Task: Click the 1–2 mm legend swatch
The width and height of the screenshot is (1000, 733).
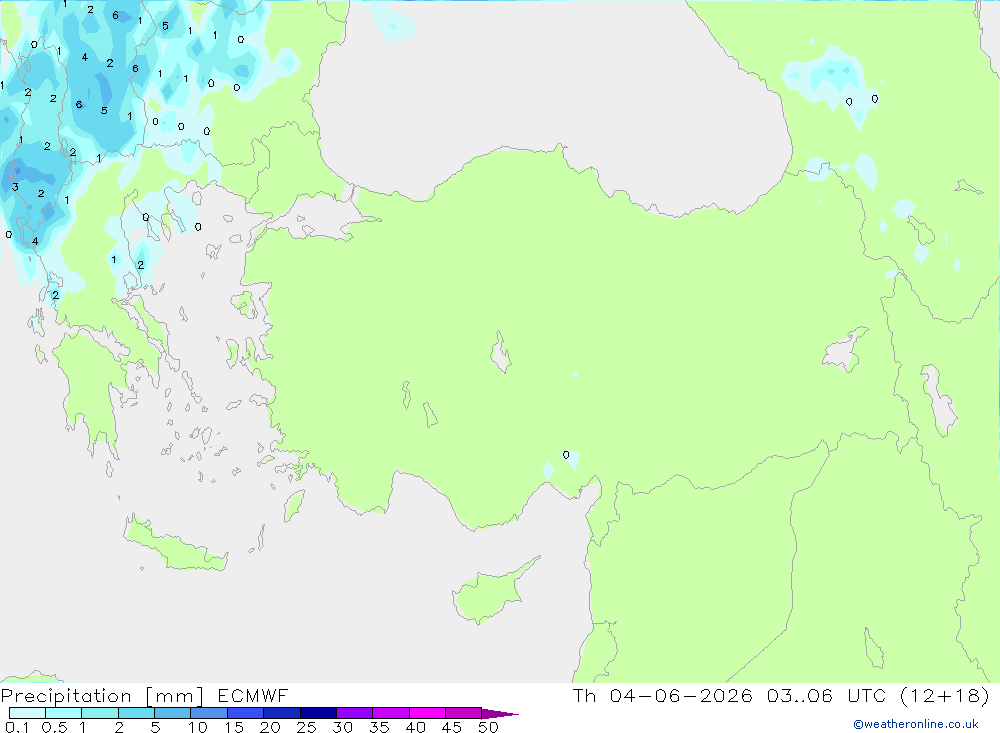Action: tap(100, 713)
